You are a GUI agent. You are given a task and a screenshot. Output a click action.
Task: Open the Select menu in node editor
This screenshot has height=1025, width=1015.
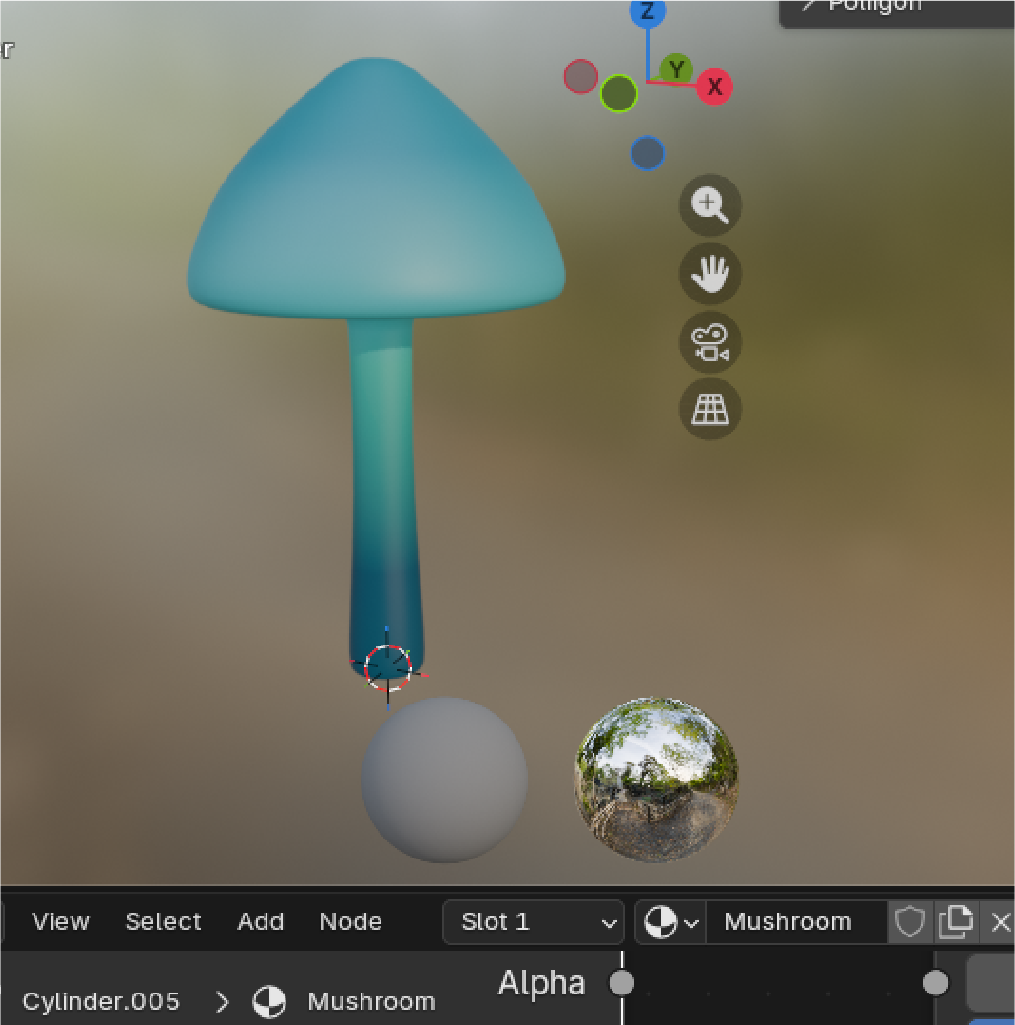click(163, 921)
